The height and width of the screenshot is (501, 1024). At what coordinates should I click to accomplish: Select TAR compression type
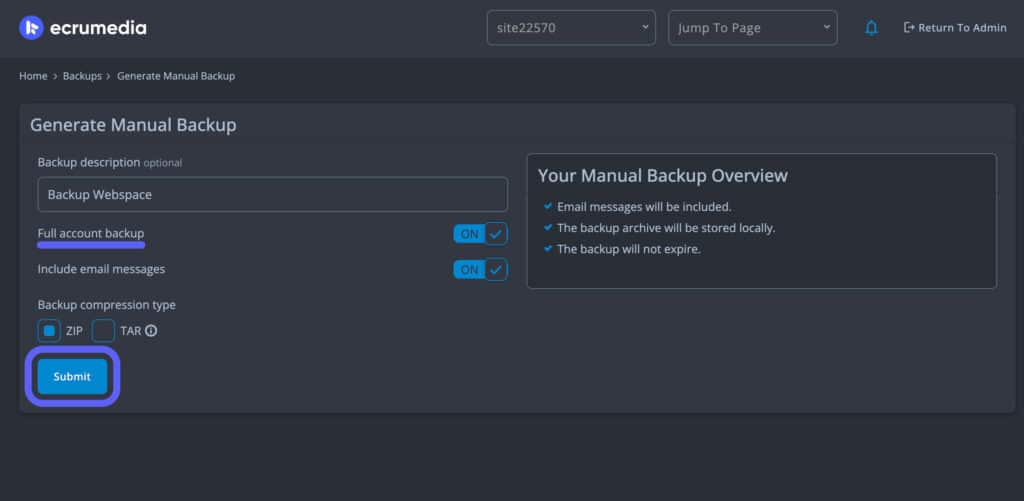103,331
